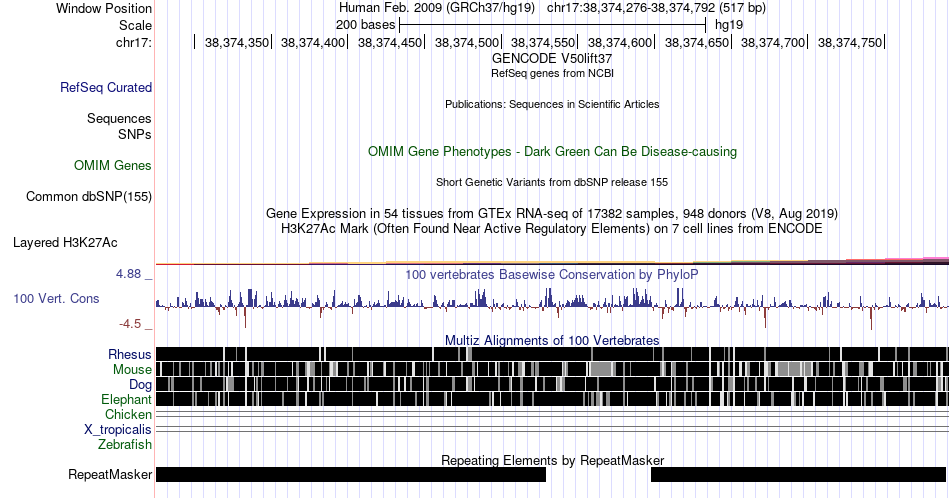Click the GTEx Gene Expression track title

[x=552, y=213]
